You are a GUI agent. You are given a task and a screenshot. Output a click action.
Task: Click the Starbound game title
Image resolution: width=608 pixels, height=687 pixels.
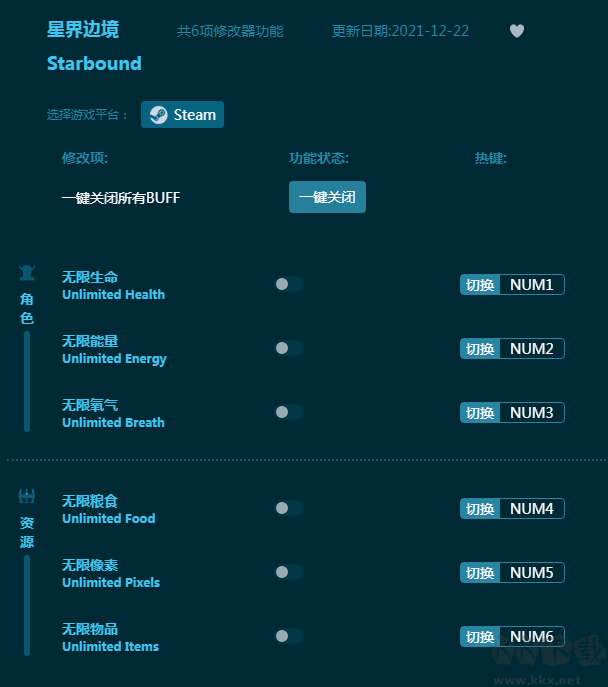point(94,63)
